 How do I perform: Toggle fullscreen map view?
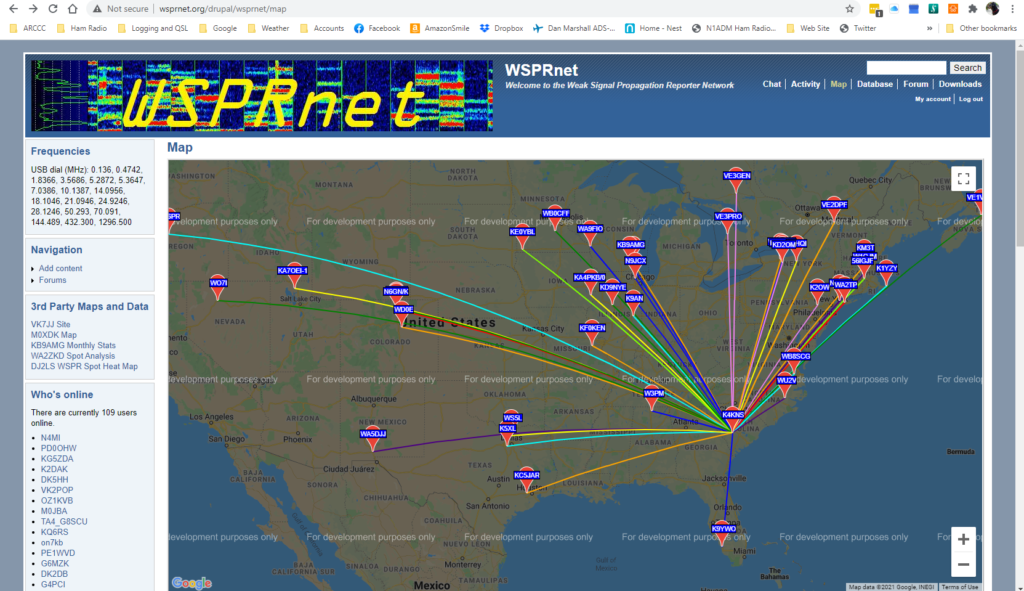pyautogui.click(x=963, y=179)
